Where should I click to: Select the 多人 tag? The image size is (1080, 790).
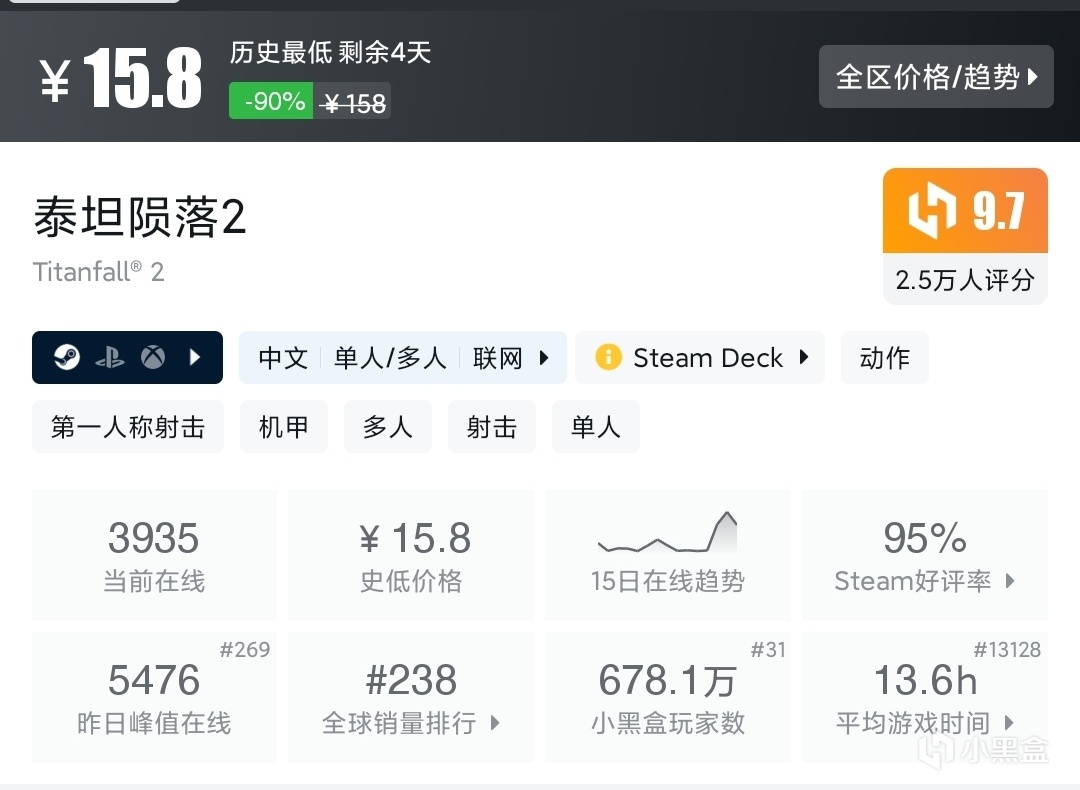coord(388,427)
